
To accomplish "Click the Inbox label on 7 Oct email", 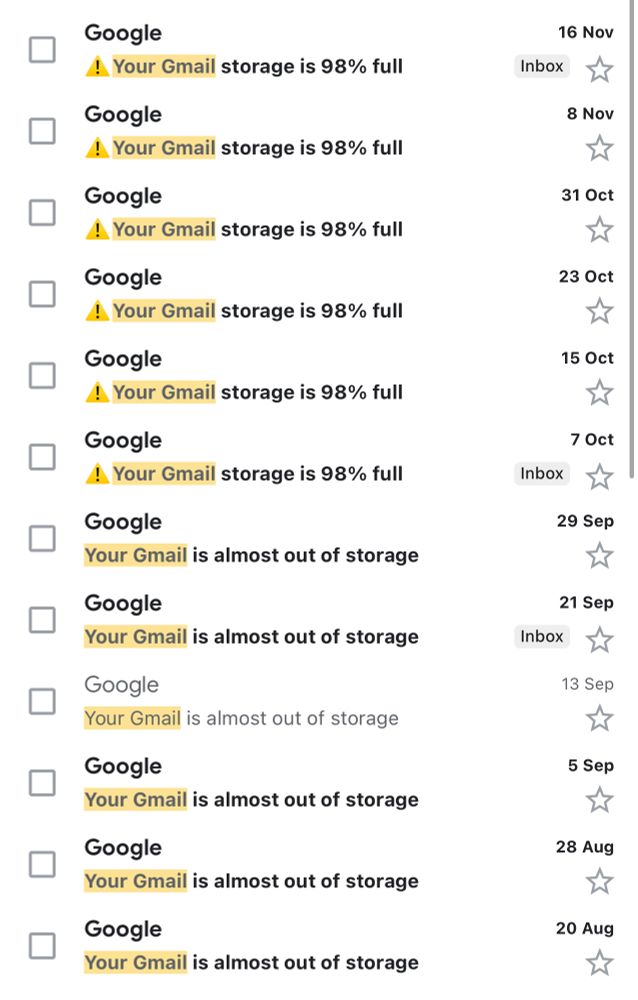I will click(x=542, y=474).
